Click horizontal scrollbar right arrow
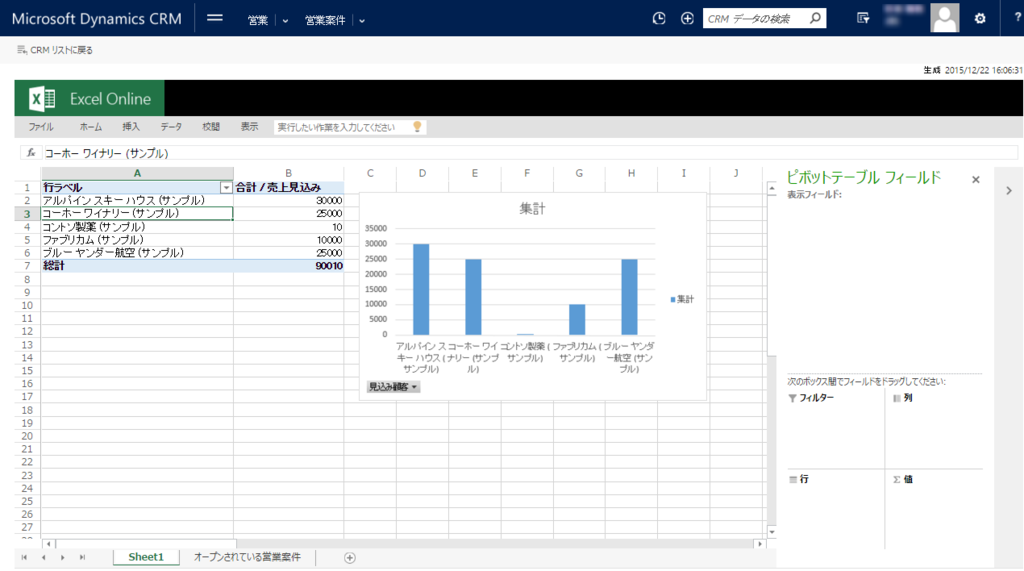The width and height of the screenshot is (1024, 571). (759, 544)
